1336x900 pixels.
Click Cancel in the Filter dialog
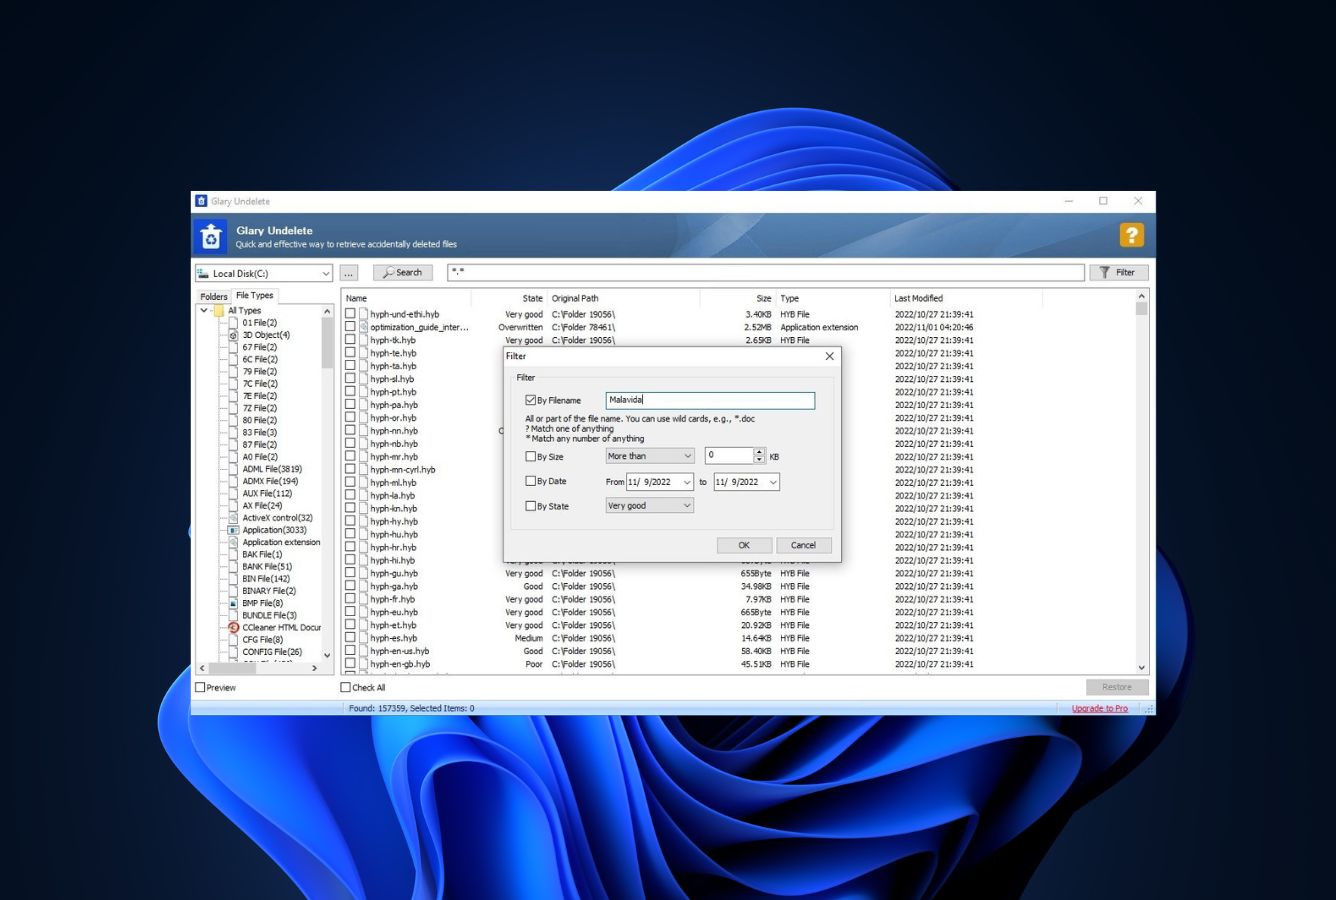pos(804,545)
